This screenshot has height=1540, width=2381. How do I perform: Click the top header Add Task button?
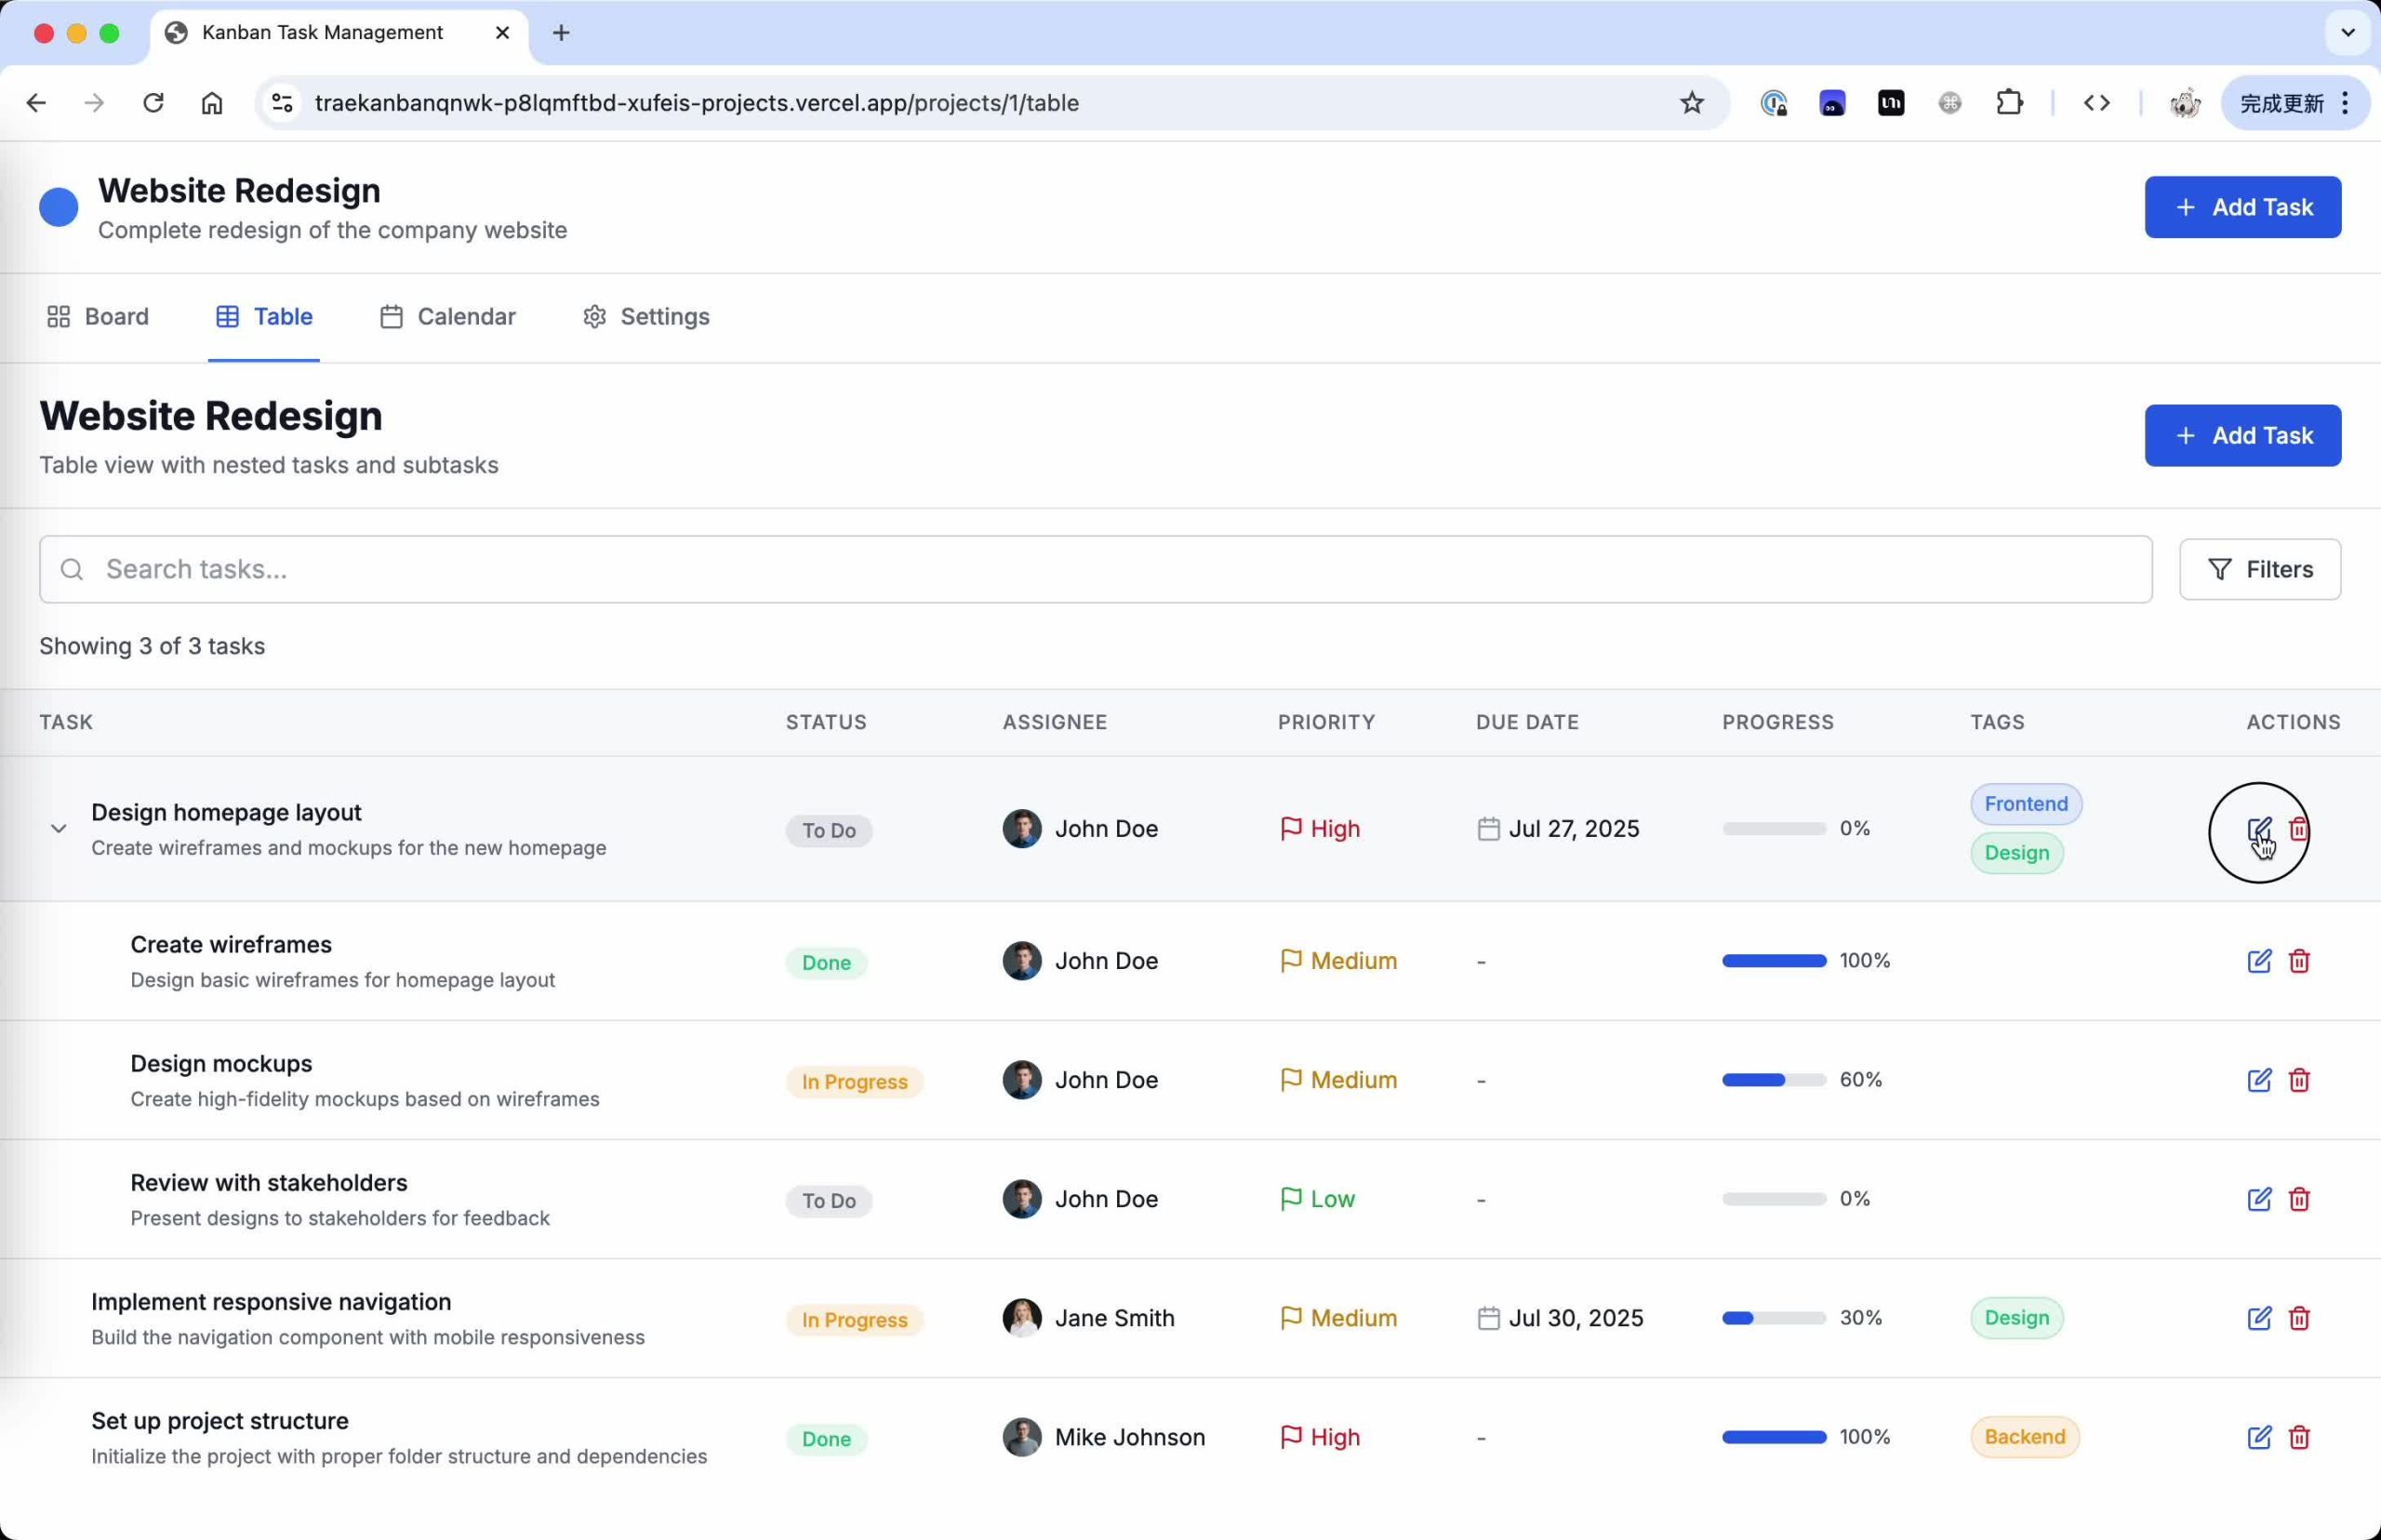(2241, 207)
